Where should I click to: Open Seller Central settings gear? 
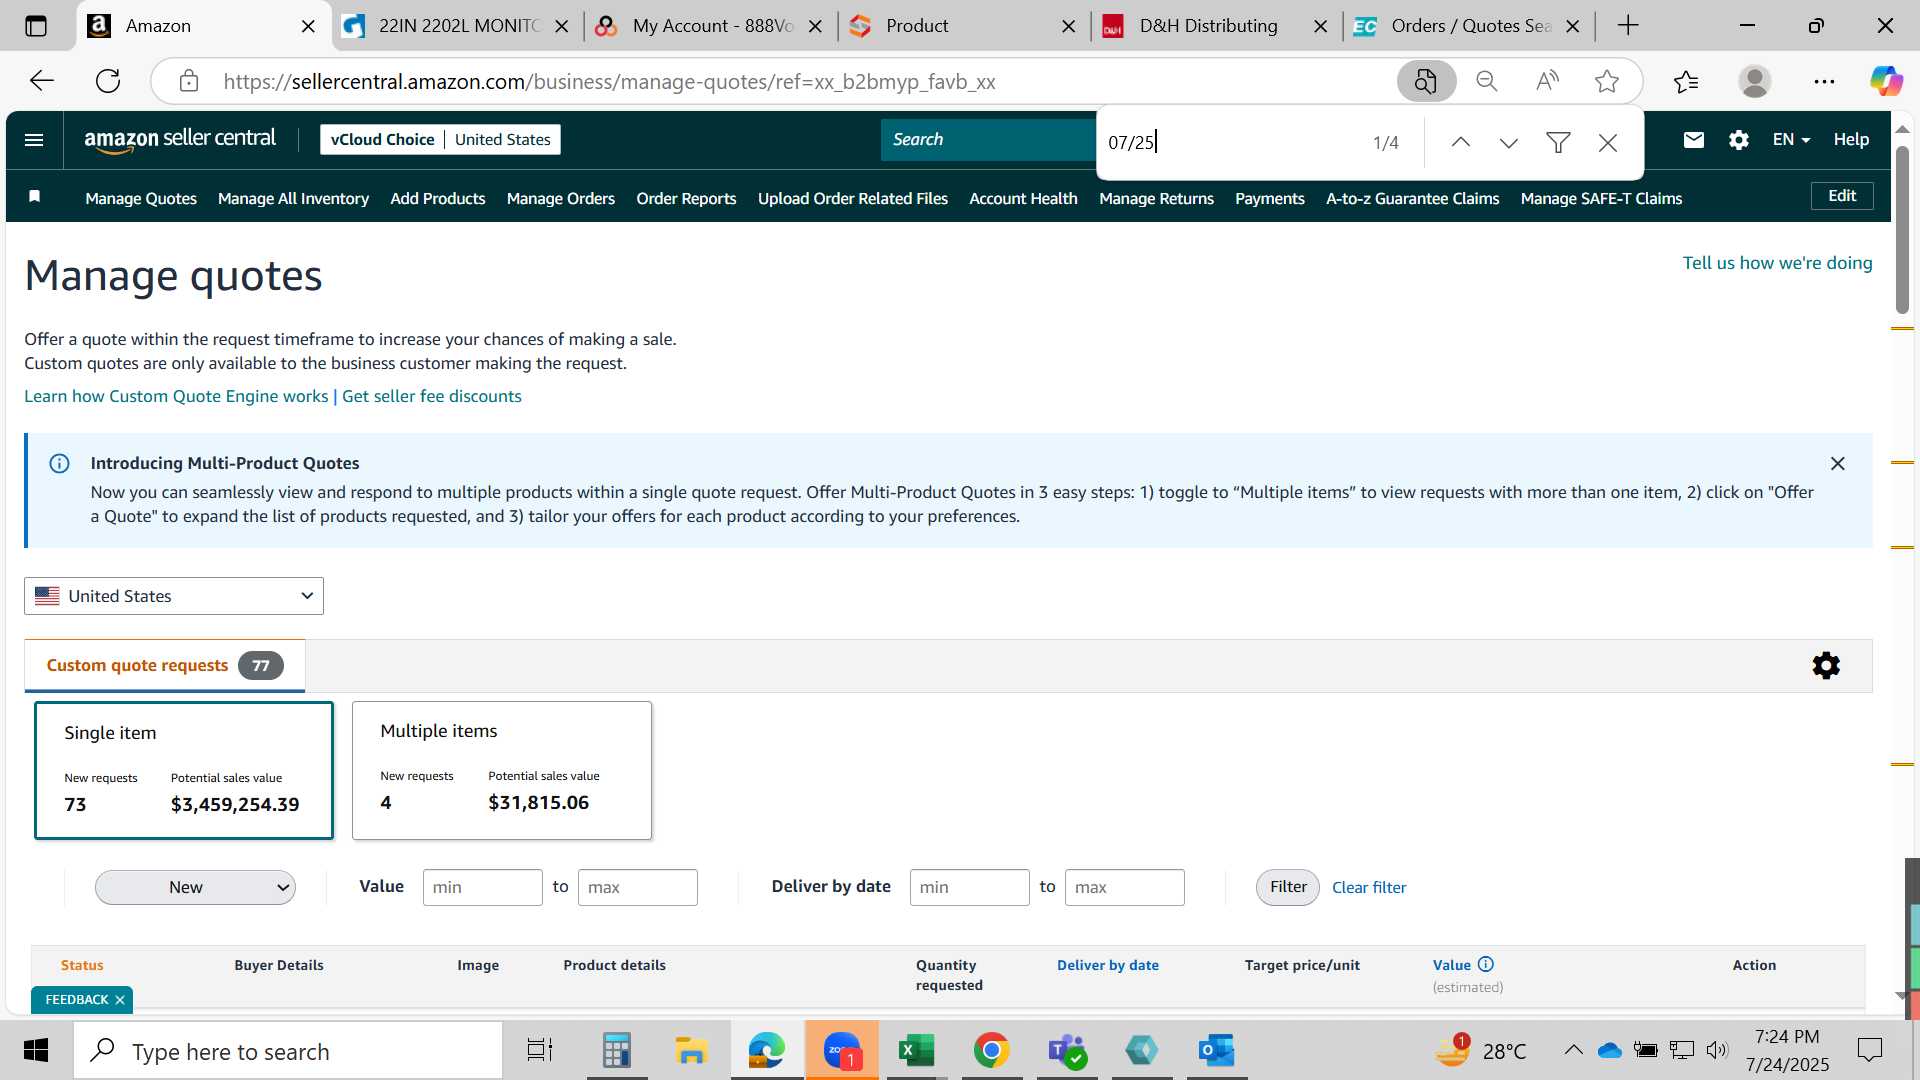(1739, 140)
